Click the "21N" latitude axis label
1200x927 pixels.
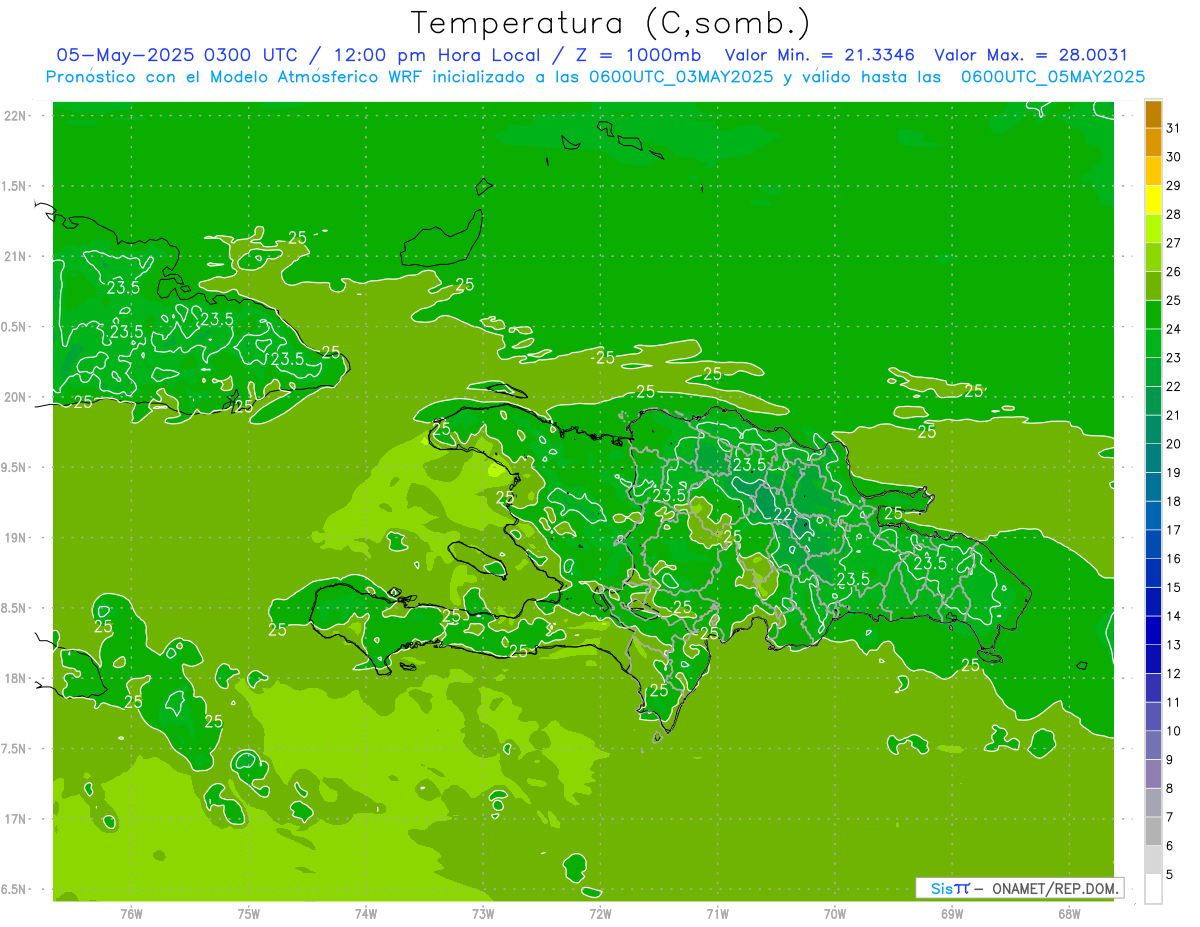click(x=17, y=257)
